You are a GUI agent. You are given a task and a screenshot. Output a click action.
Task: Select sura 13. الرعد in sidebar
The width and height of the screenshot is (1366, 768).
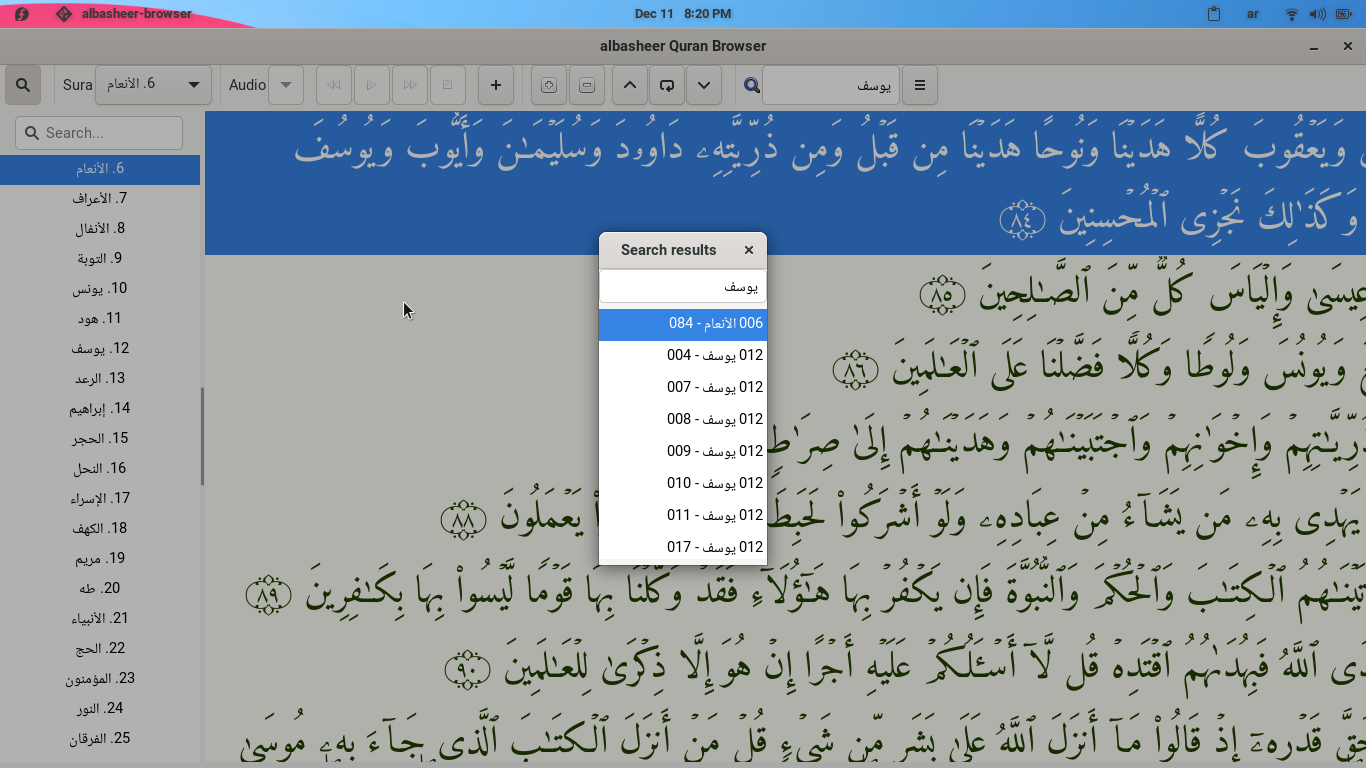100,378
